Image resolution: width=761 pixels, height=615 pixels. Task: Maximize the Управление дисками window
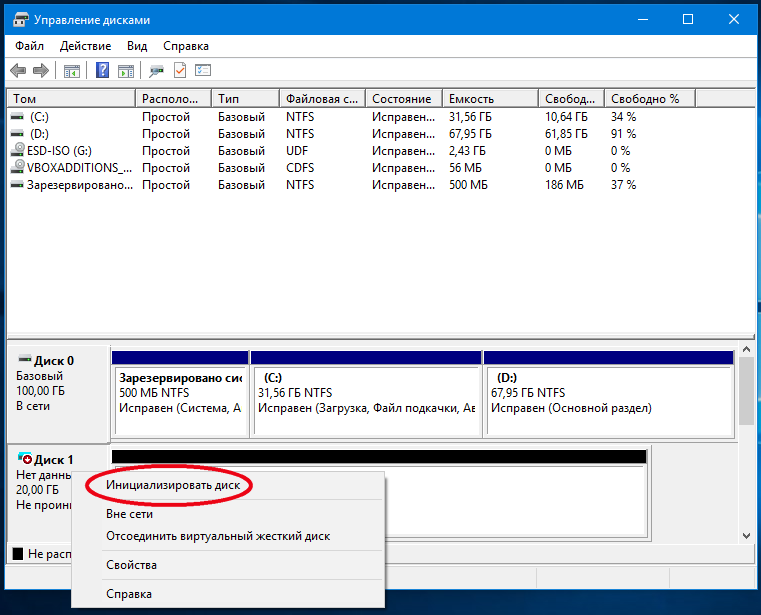pos(688,19)
